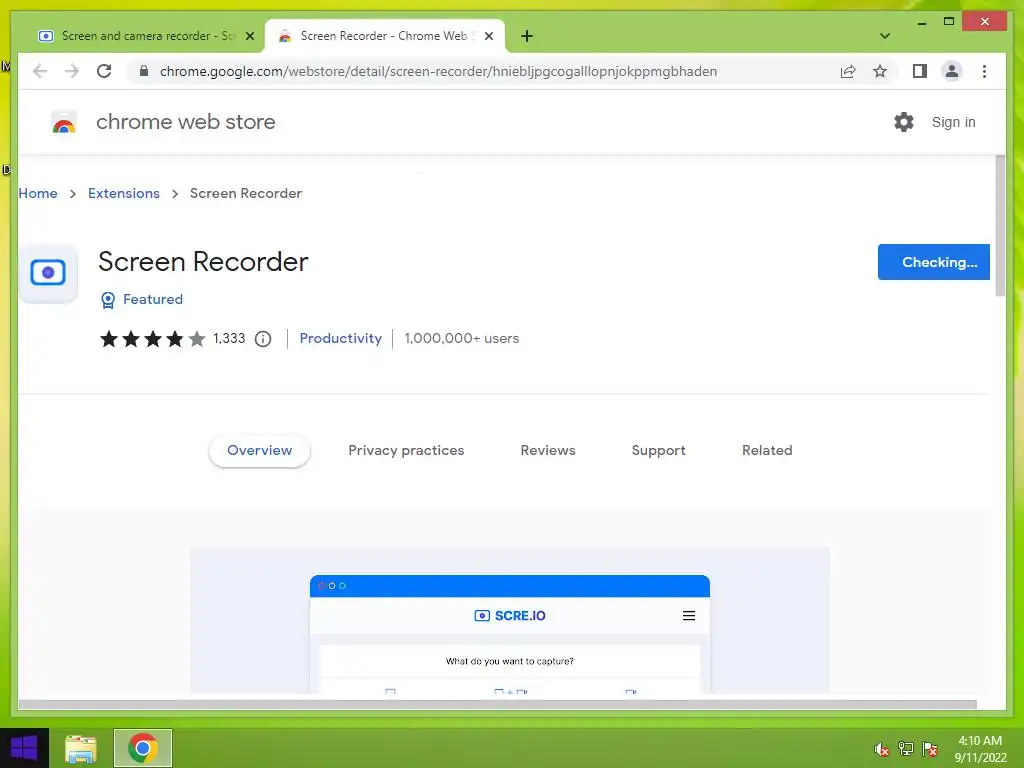Close the Screen and camera recorder tab
This screenshot has height=768, width=1024.
click(x=249, y=36)
